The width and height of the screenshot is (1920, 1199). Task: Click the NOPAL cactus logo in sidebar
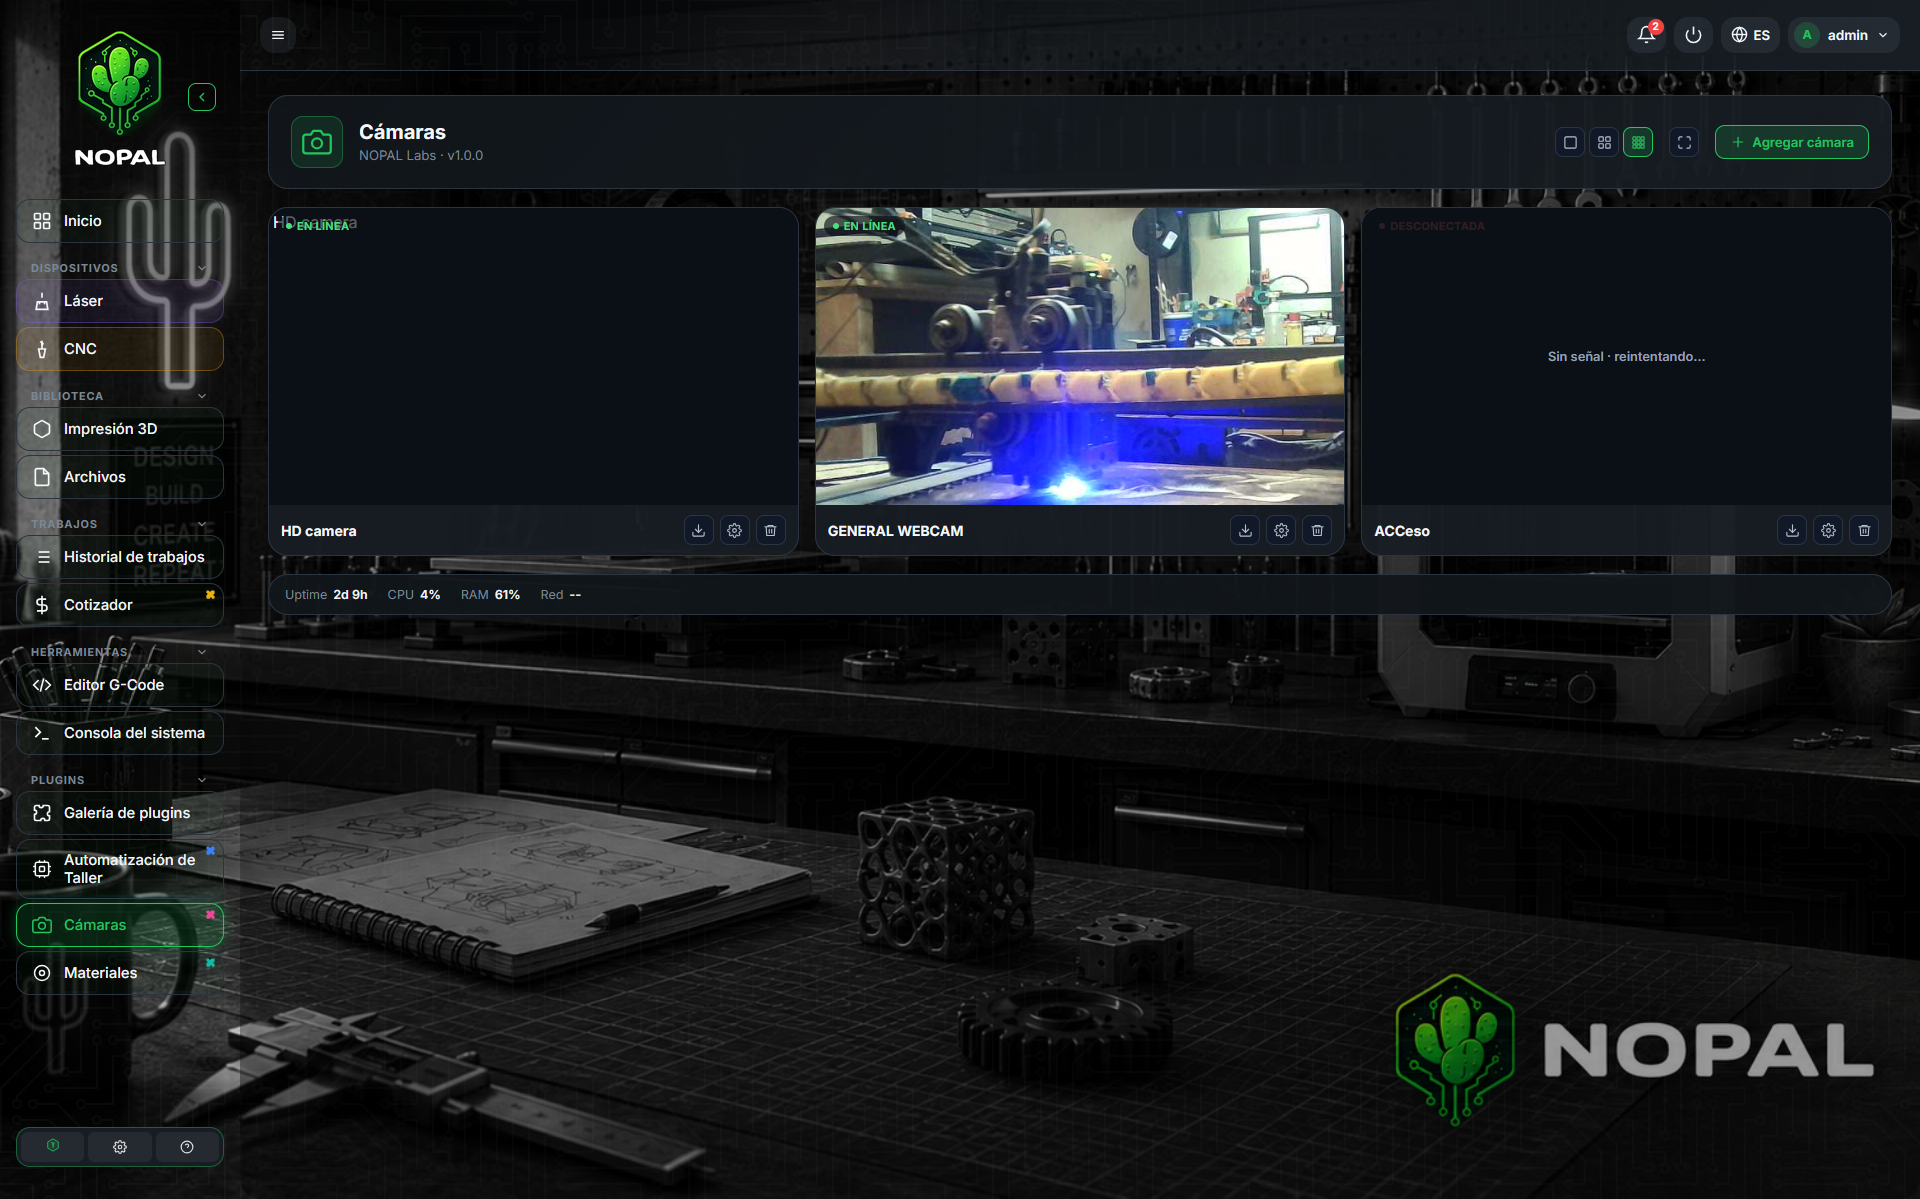(x=120, y=98)
